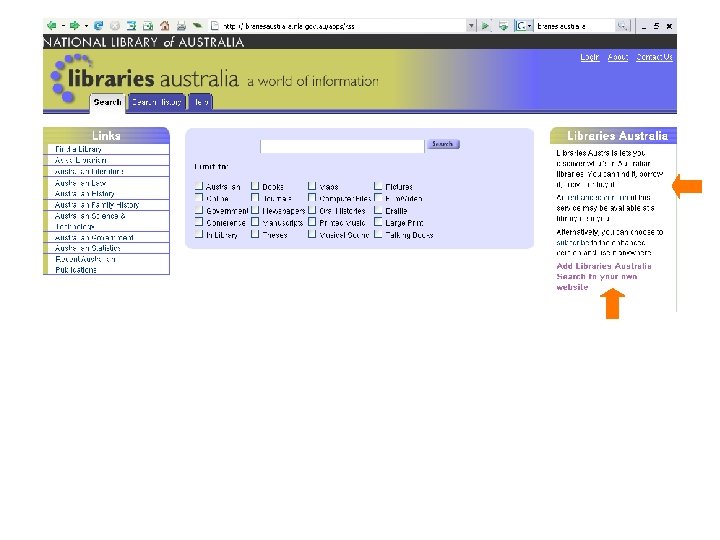Tick the Musical Score checkbox
Viewport: 720px width, 540px height.
(x=312, y=234)
